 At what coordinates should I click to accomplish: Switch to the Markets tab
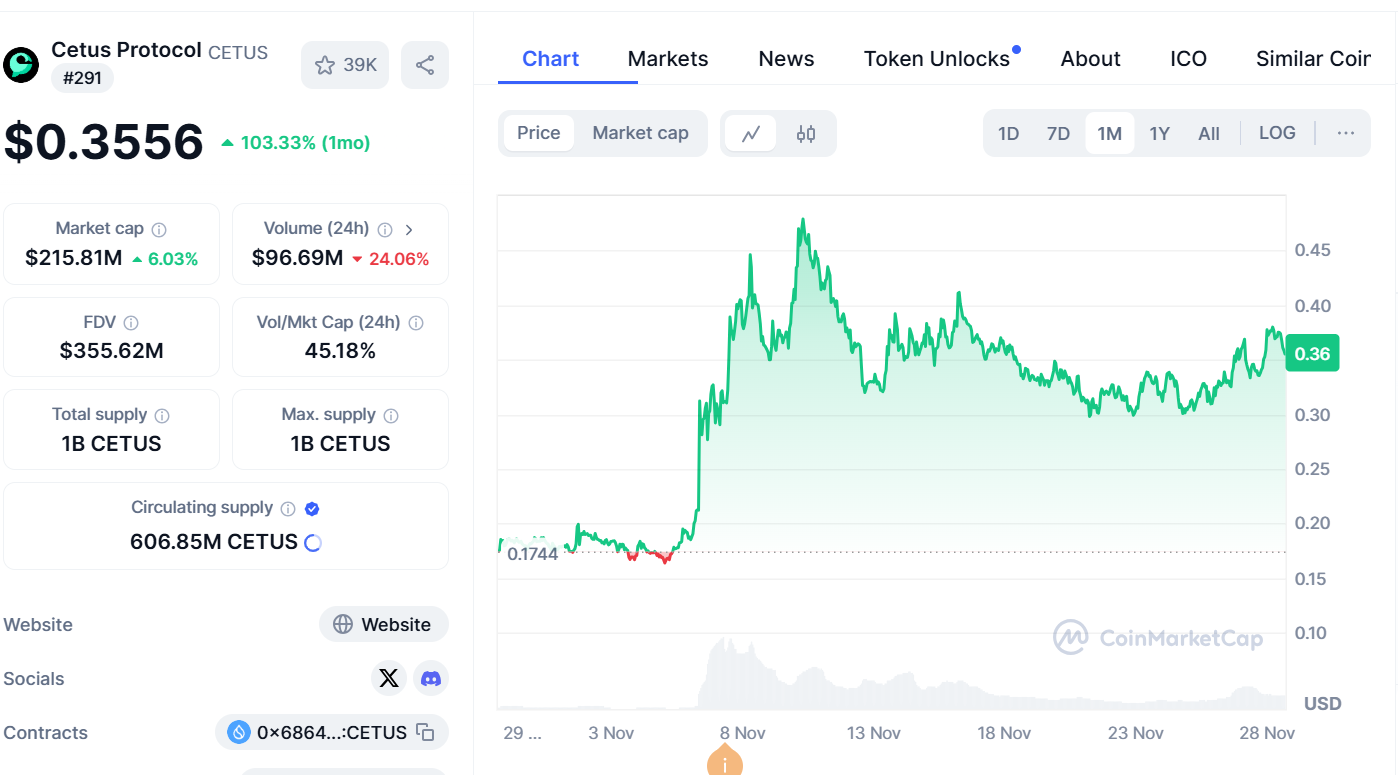(x=668, y=59)
